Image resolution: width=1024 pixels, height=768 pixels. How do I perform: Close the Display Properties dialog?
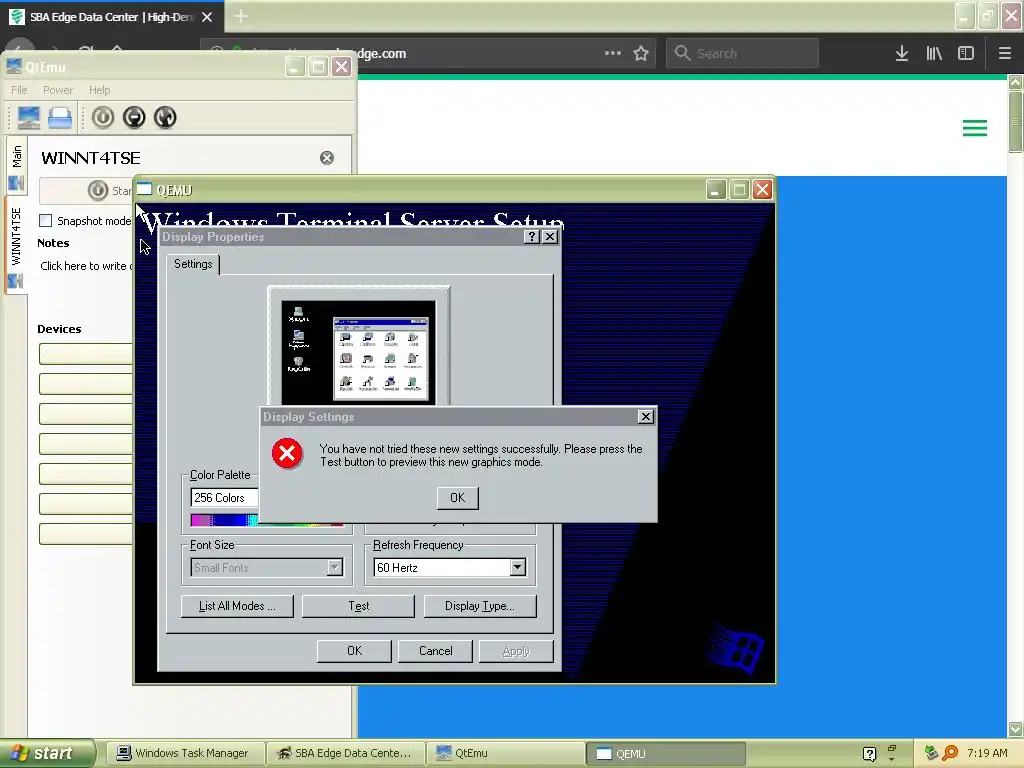point(550,236)
